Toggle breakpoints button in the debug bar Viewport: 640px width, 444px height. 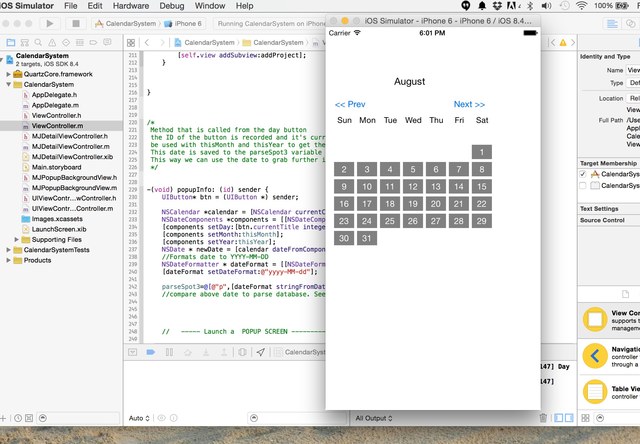pyautogui.click(x=151, y=352)
